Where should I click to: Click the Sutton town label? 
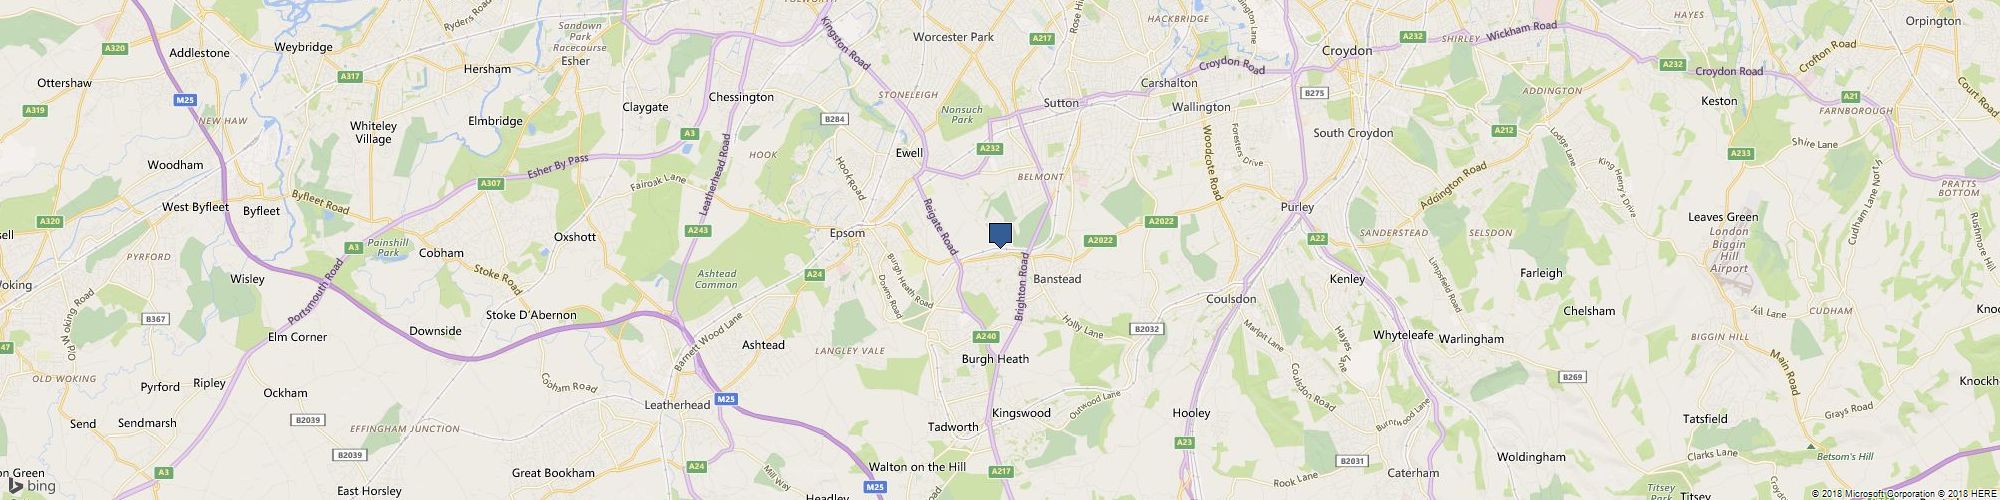pyautogui.click(x=1061, y=103)
